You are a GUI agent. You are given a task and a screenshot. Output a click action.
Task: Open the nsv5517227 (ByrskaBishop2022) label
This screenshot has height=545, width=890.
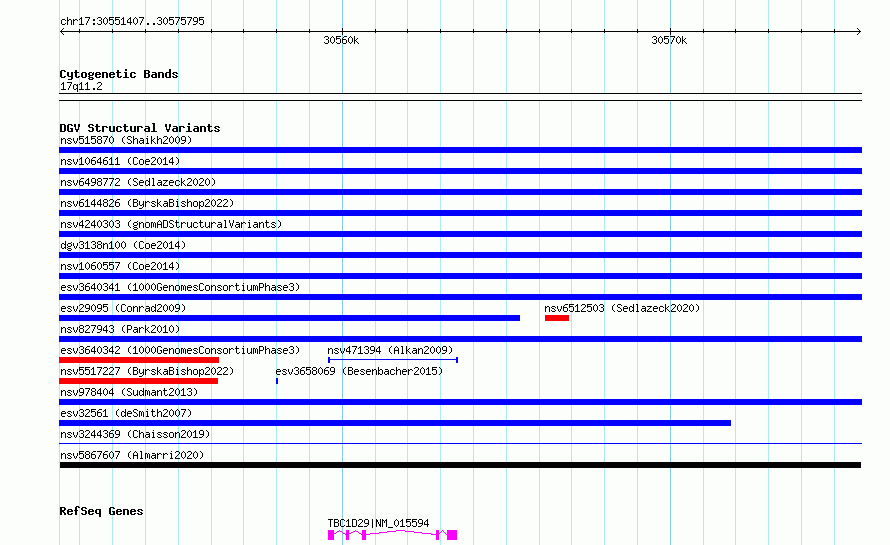coord(147,371)
